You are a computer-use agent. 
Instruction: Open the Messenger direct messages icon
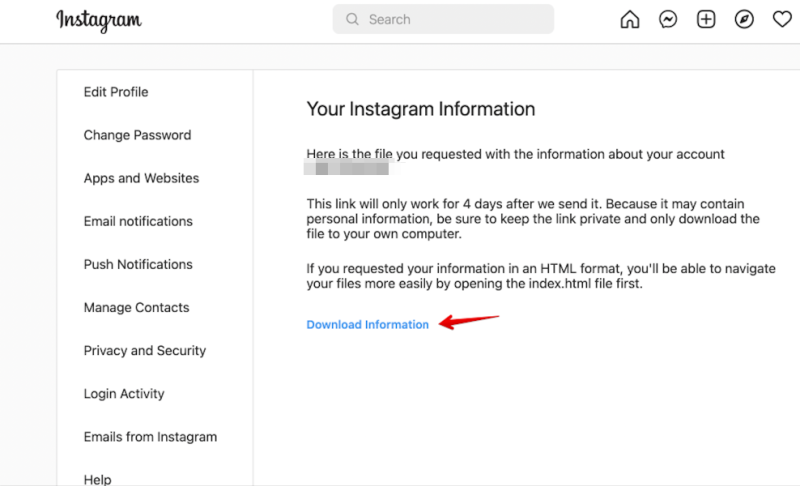point(668,19)
